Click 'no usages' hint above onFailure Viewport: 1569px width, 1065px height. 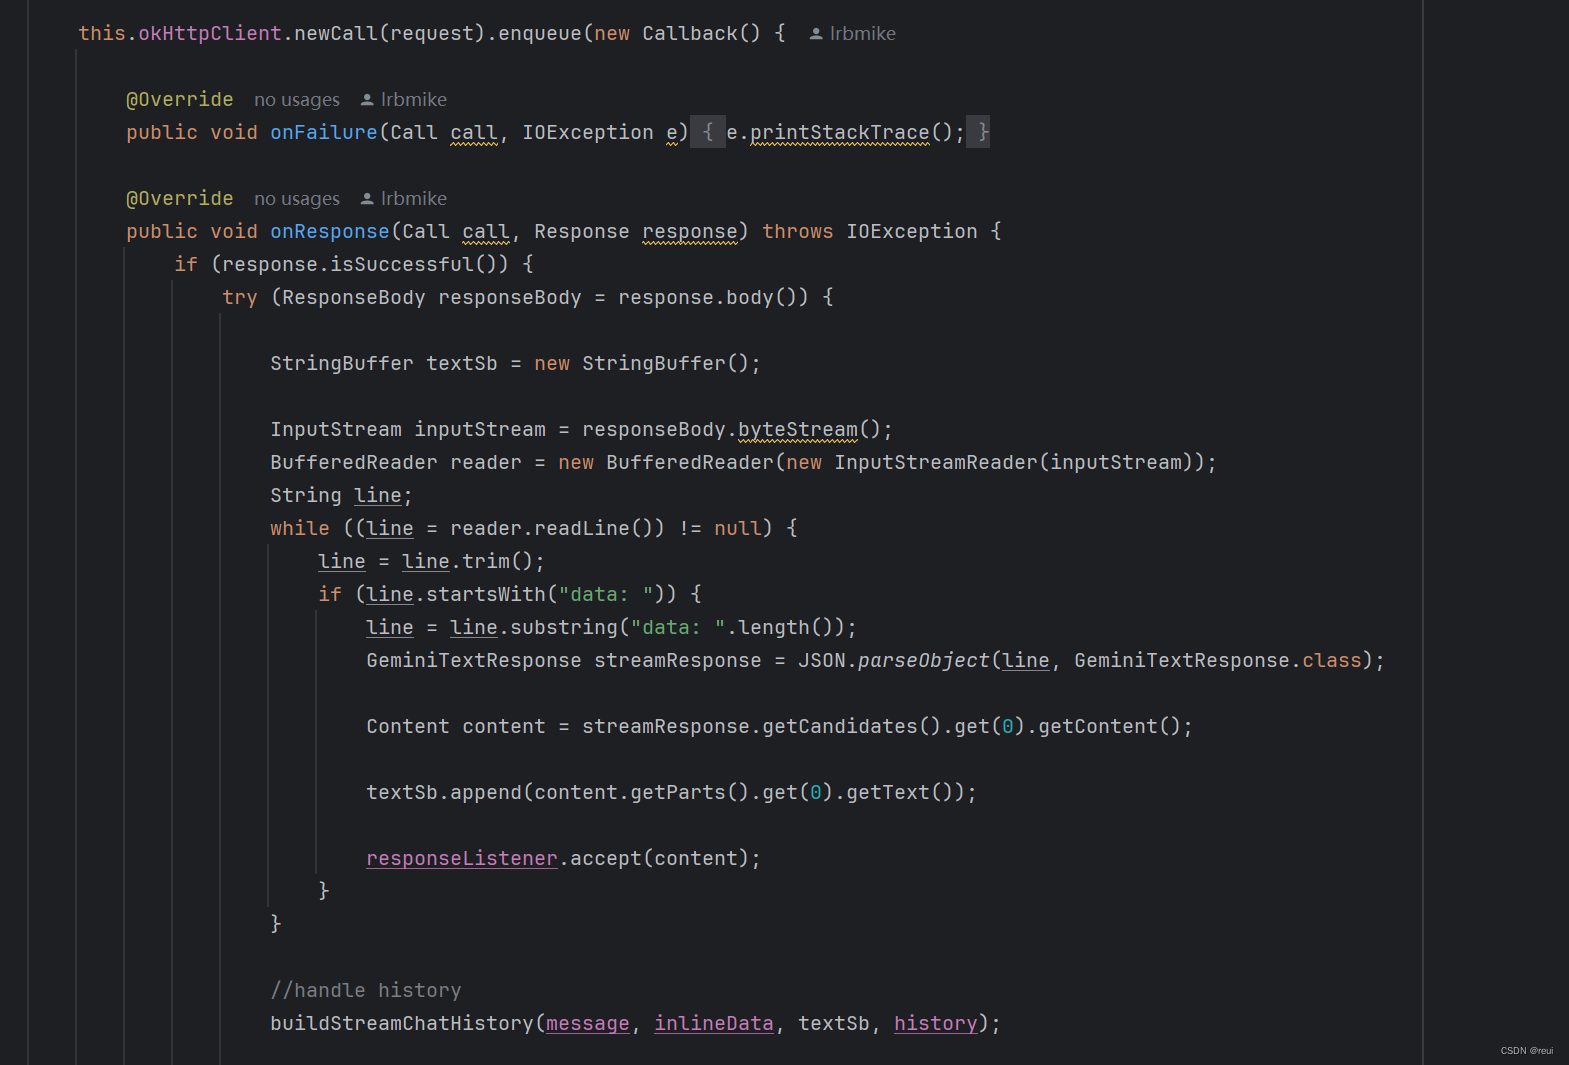(297, 100)
